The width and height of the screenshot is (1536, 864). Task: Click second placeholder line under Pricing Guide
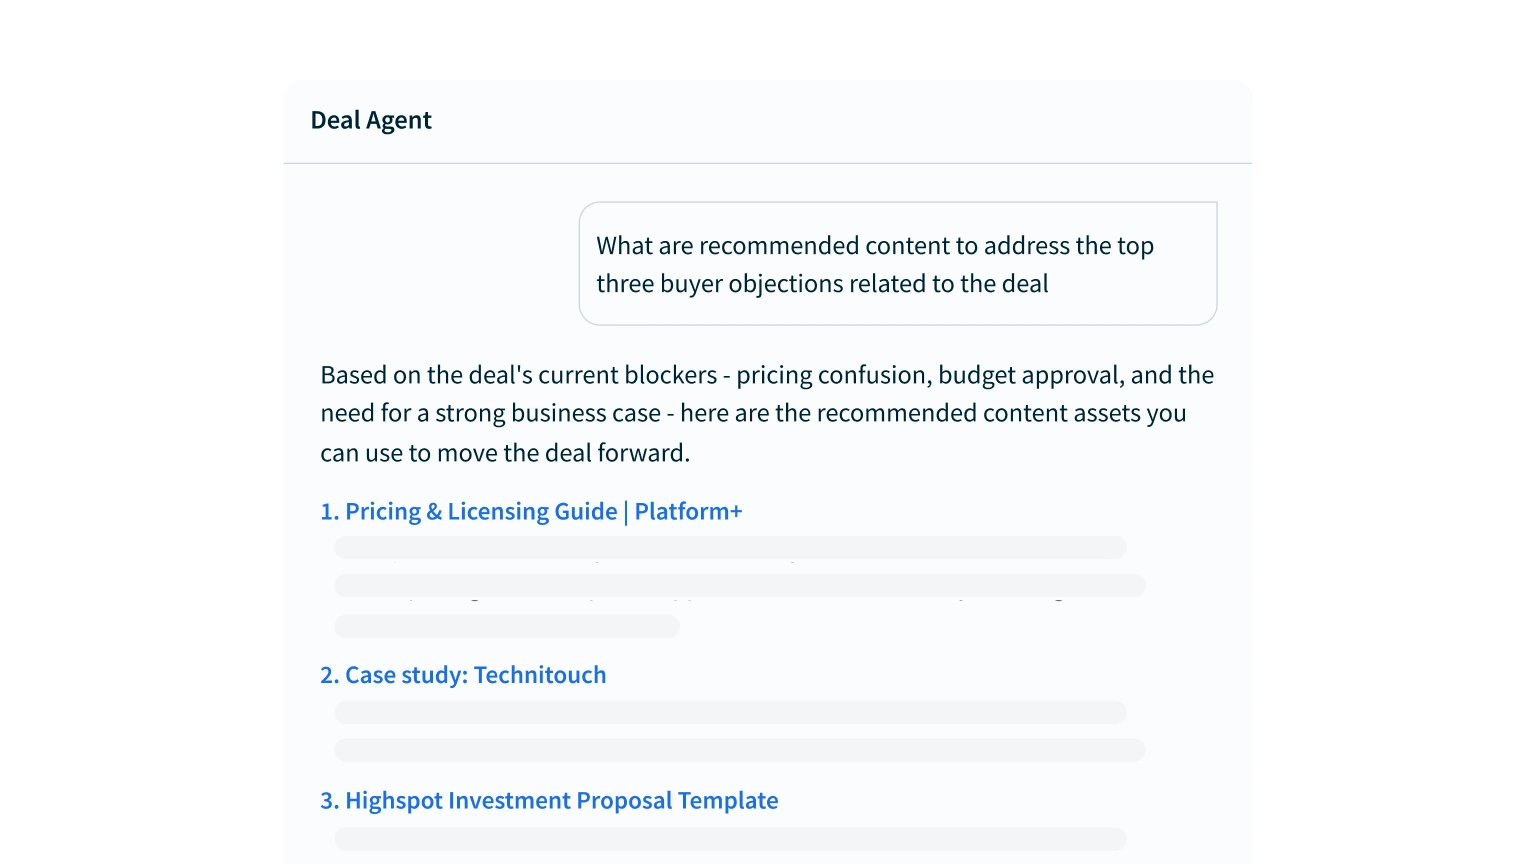(740, 585)
